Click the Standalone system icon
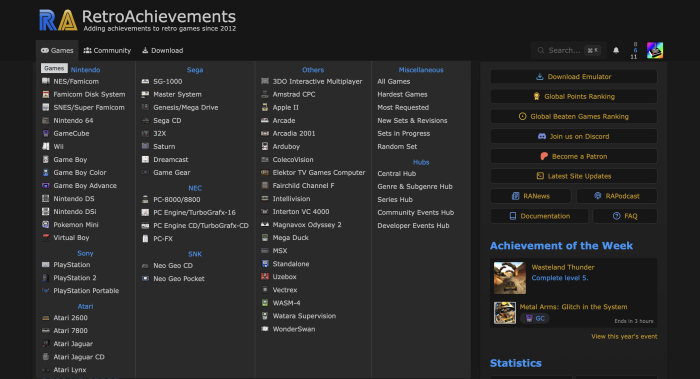This screenshot has width=700, height=379. [265, 264]
